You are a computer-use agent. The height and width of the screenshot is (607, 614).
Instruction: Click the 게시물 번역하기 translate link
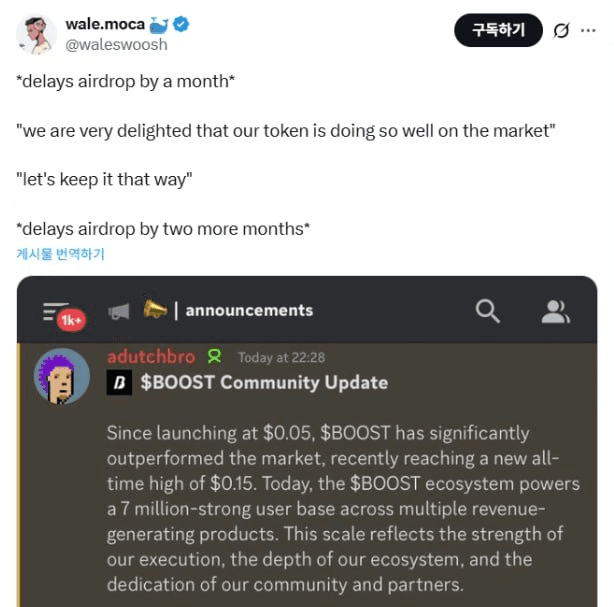(60, 254)
